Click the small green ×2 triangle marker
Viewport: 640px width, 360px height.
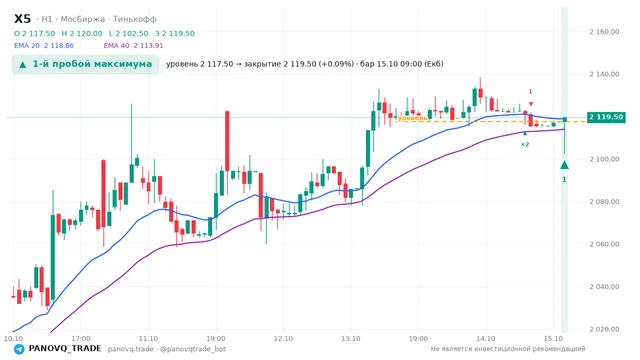click(525, 133)
